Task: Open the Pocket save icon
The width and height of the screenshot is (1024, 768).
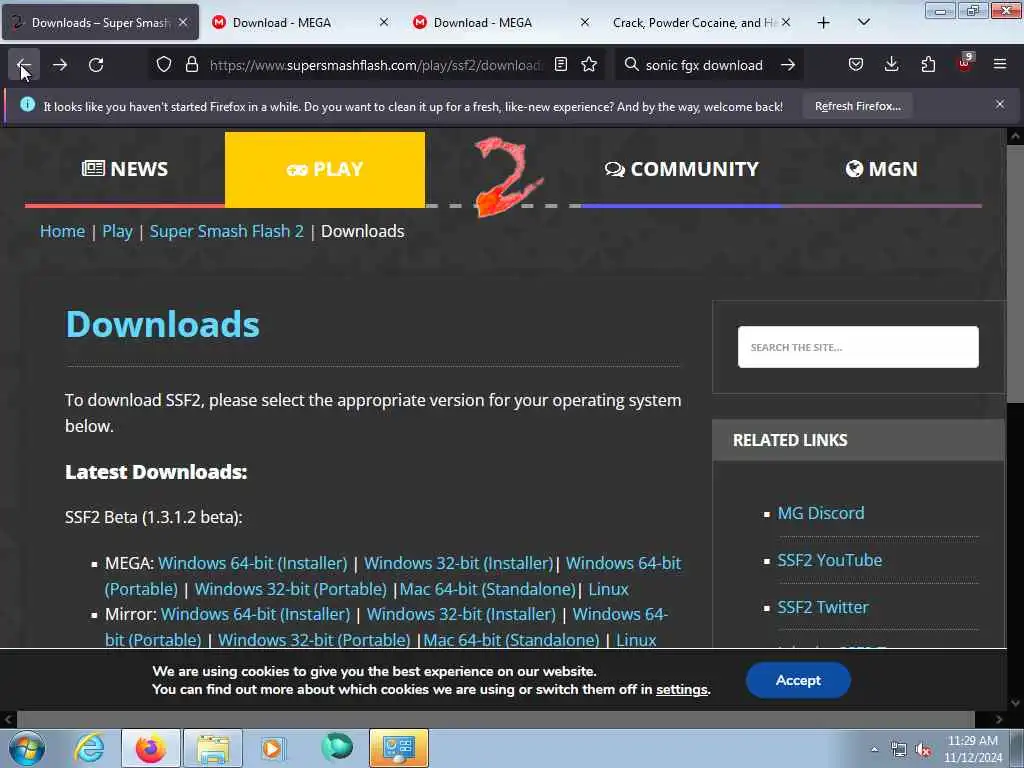Action: (856, 65)
